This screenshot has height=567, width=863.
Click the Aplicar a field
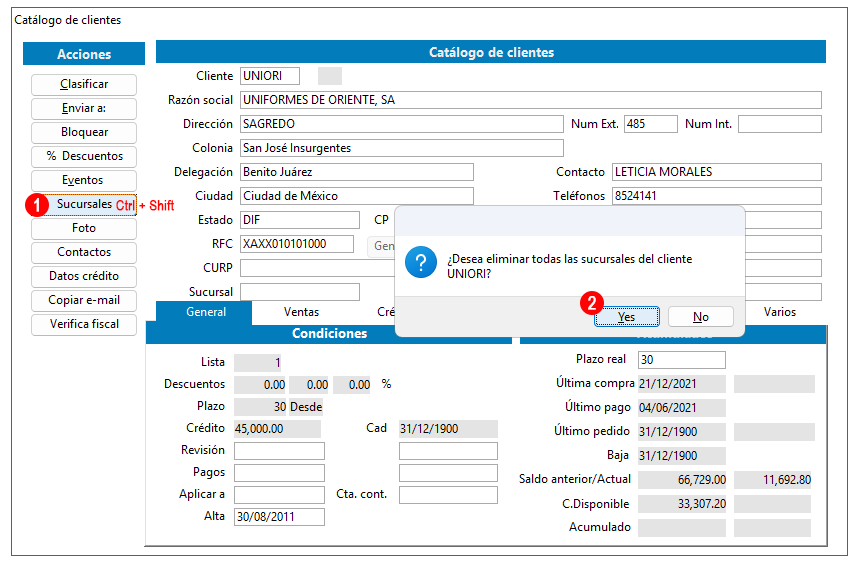(x=279, y=495)
